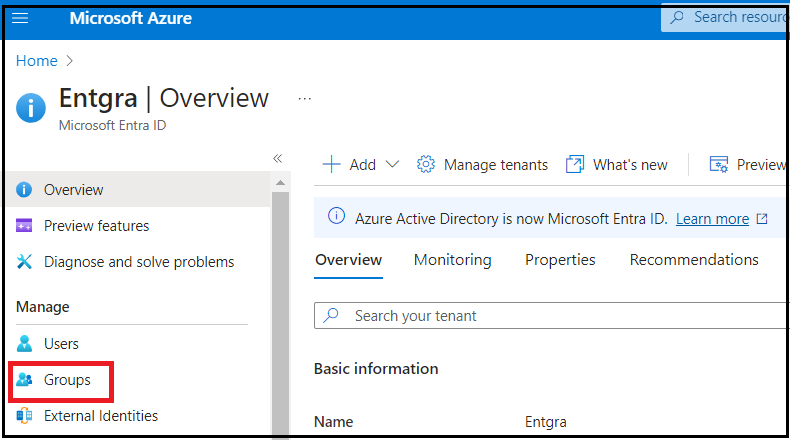Click the Manage section heading
790x440 pixels.
43,307
